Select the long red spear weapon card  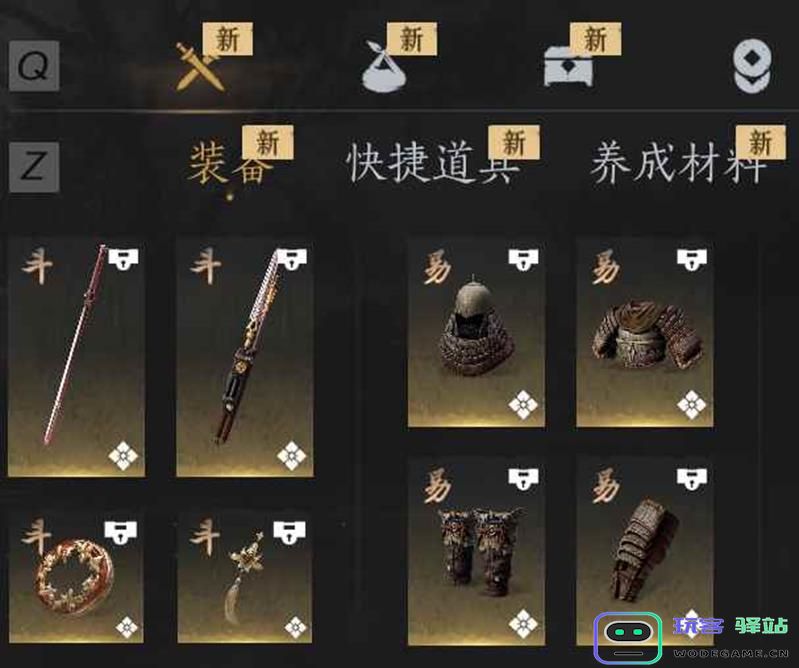(x=76, y=359)
